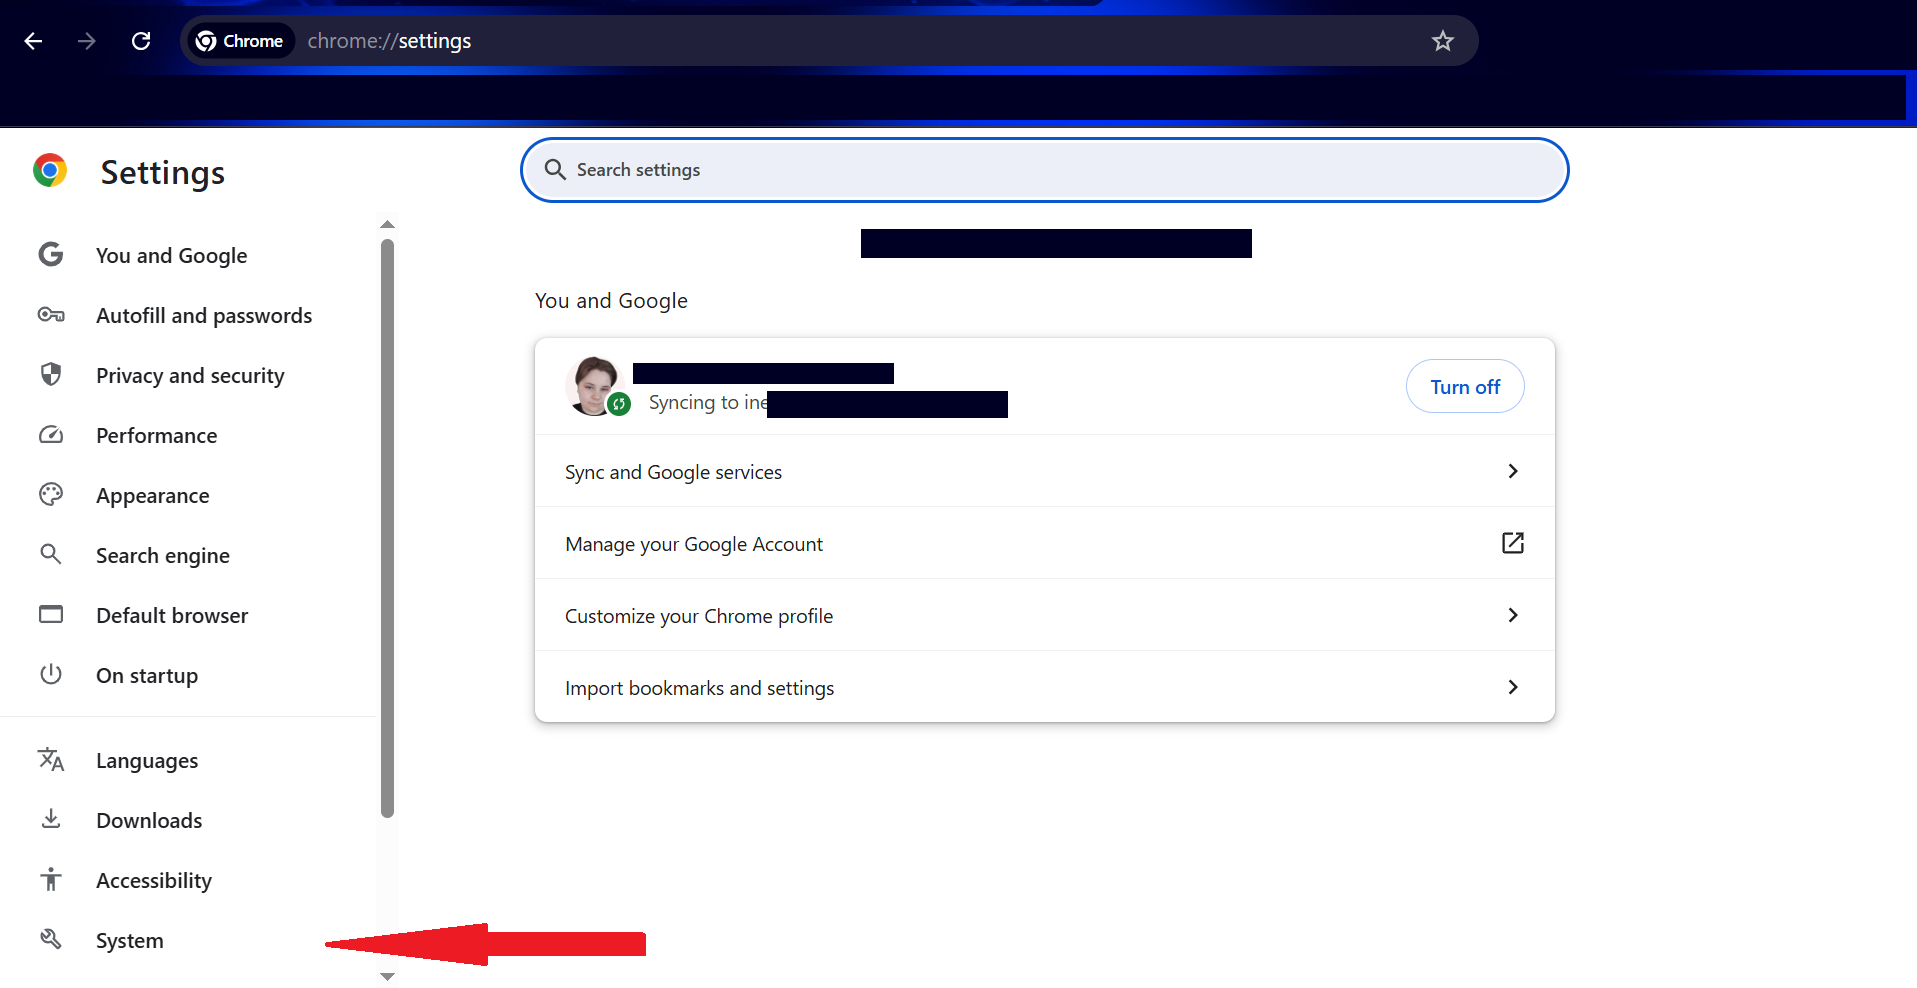Click the Search settings field
This screenshot has width=1917, height=988.
(1044, 170)
